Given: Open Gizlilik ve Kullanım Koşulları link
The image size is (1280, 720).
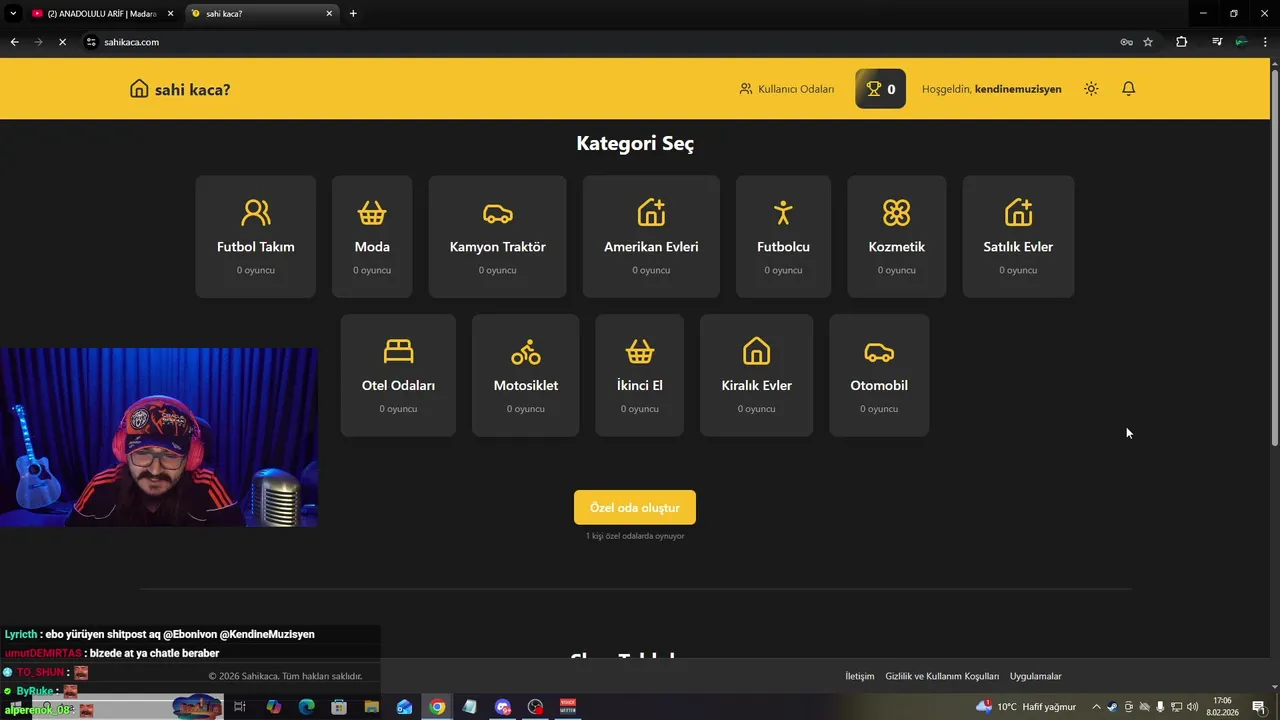Looking at the screenshot, I should coord(942,677).
